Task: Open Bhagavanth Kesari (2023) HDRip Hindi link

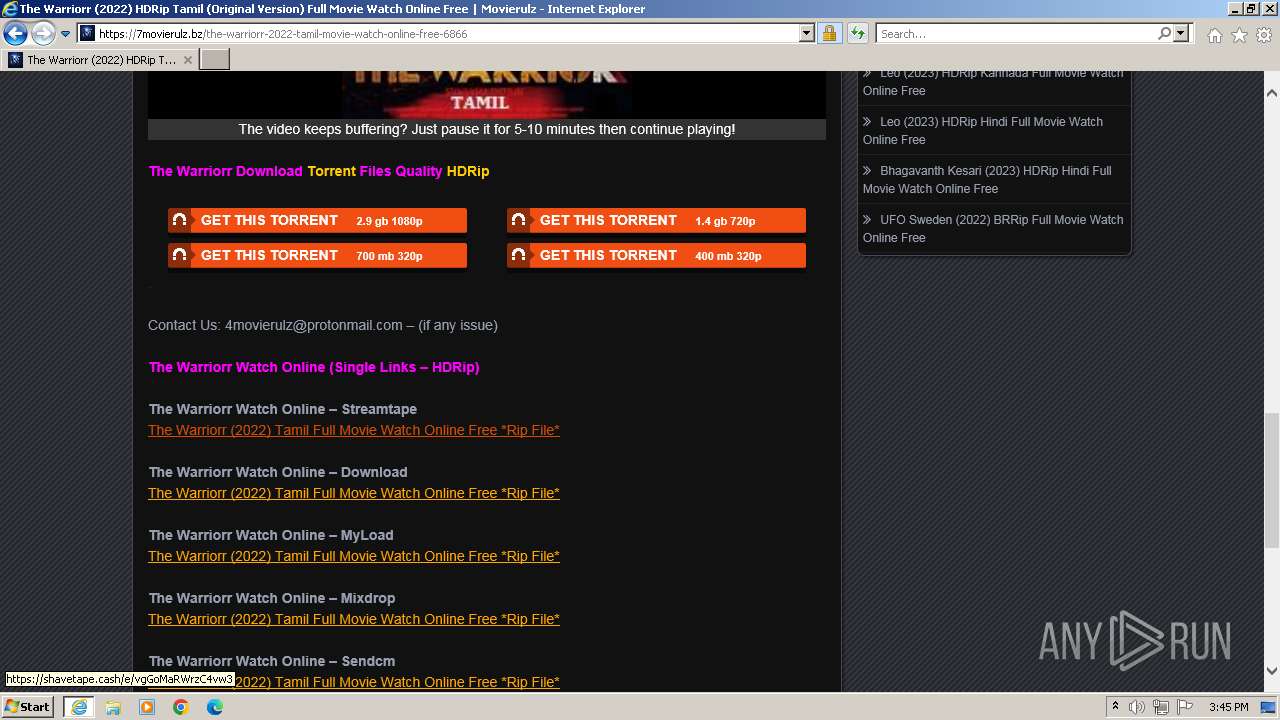Action: [987, 180]
